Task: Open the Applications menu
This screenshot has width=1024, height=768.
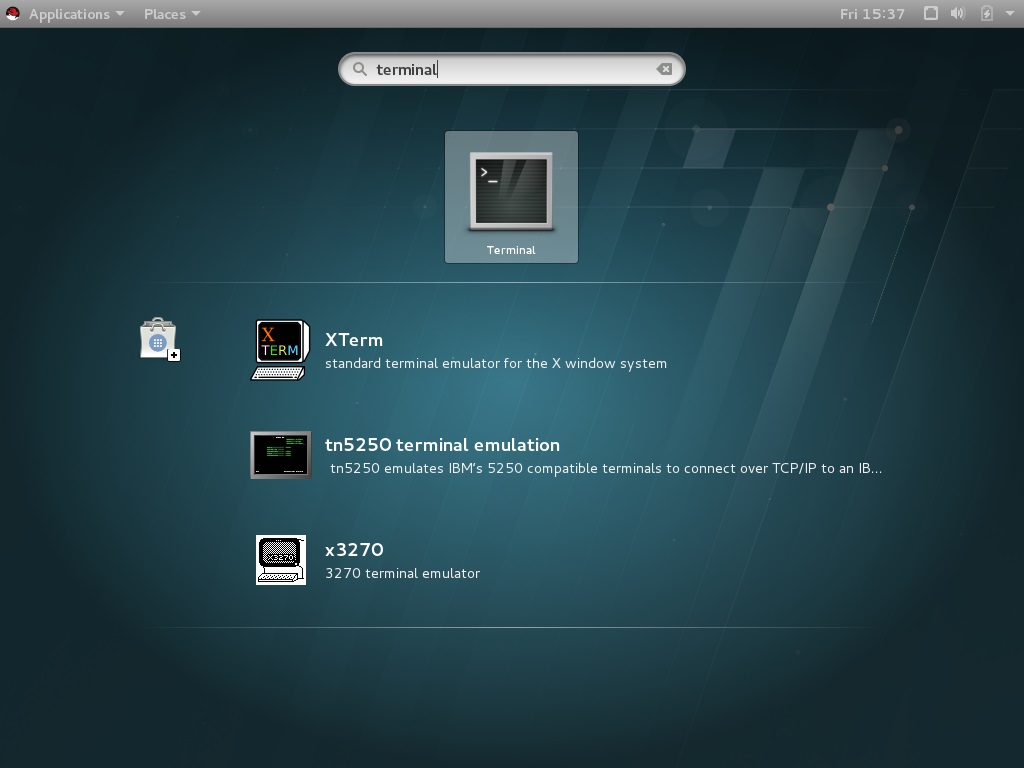Action: [x=76, y=14]
